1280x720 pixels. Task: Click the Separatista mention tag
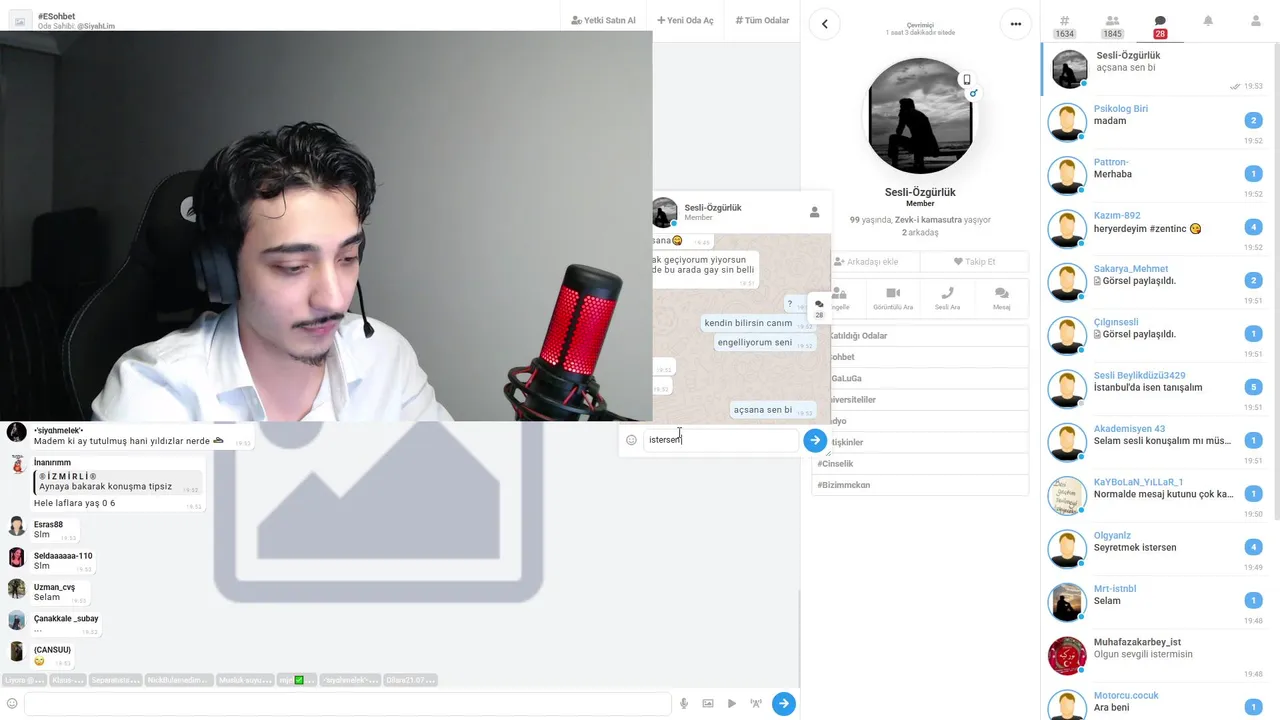[x=115, y=680]
